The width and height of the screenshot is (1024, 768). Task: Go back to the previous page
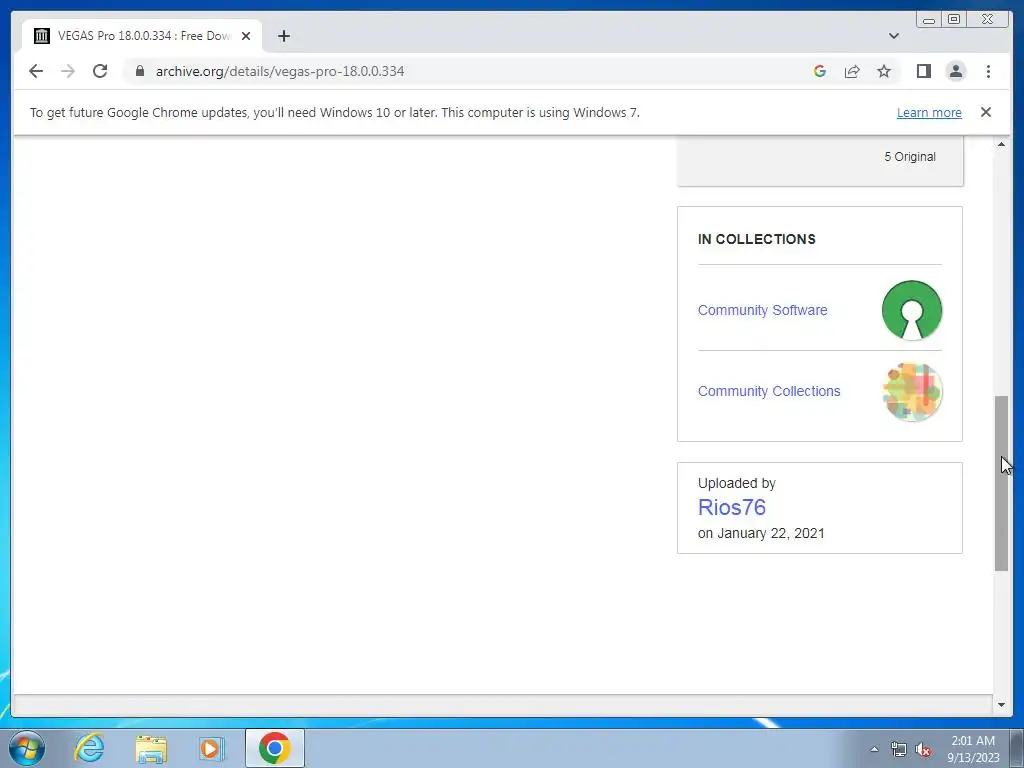(36, 71)
